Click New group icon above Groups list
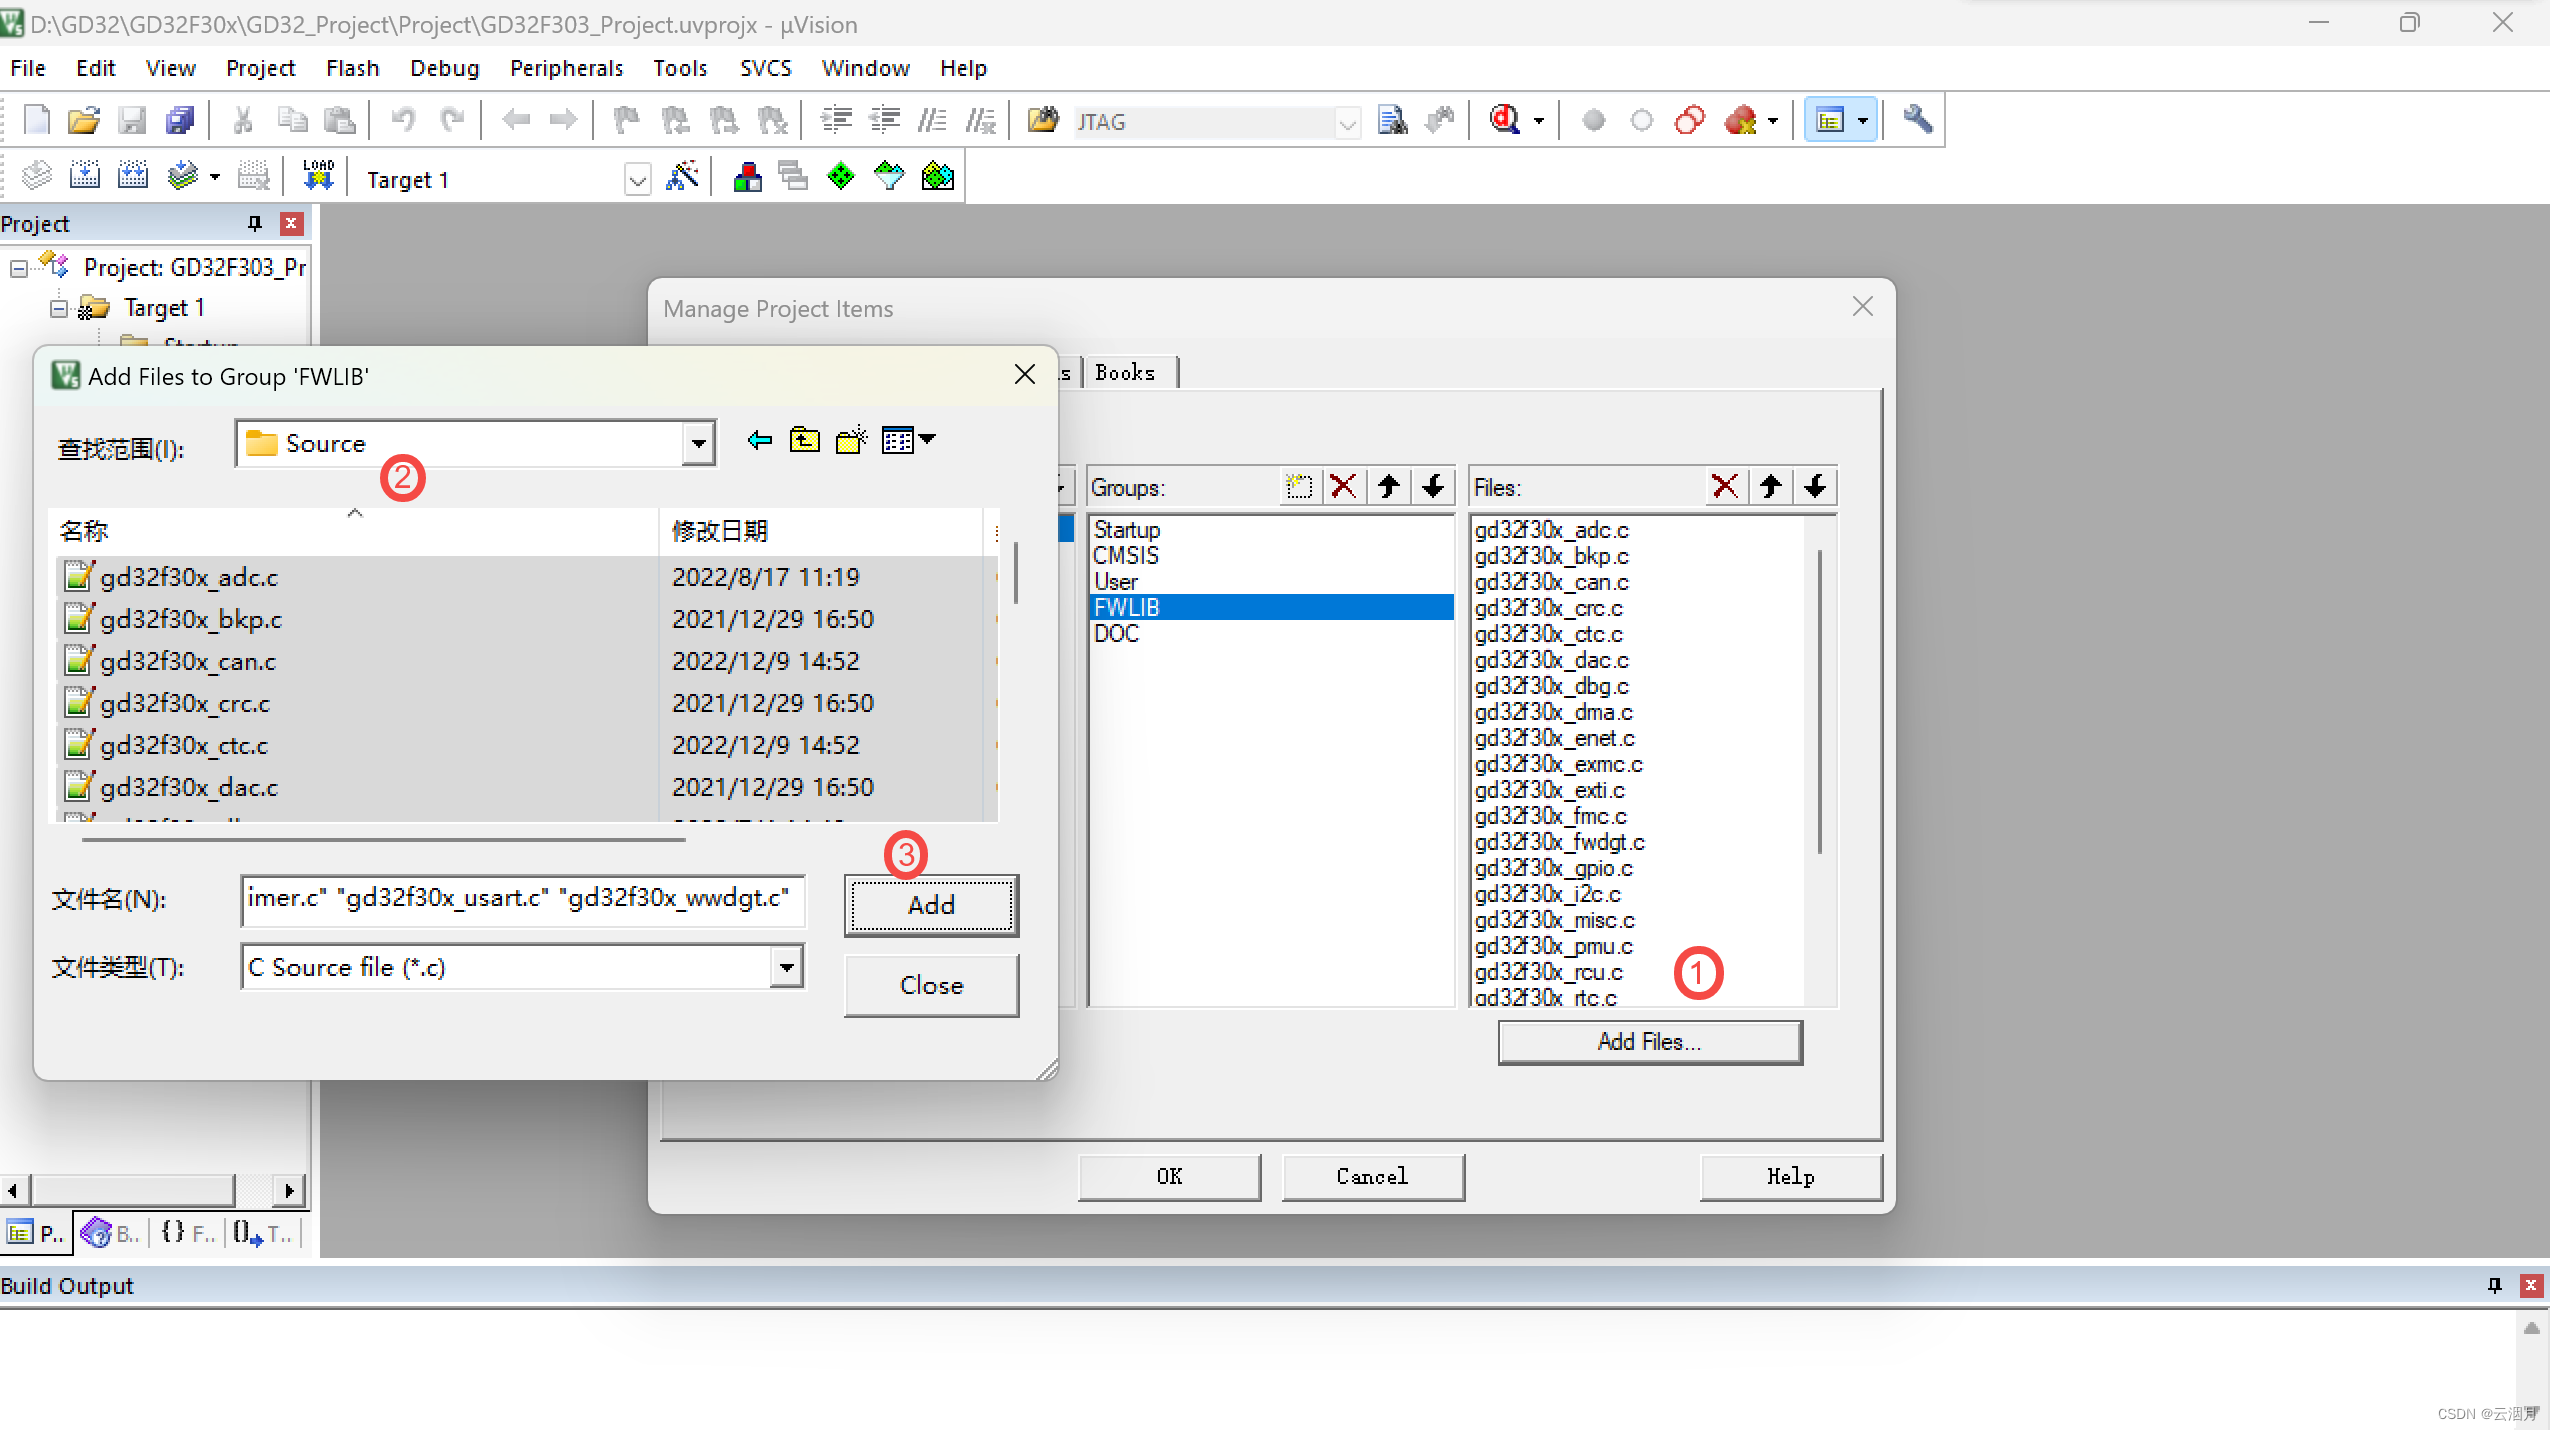The image size is (2550, 1430). click(1299, 487)
